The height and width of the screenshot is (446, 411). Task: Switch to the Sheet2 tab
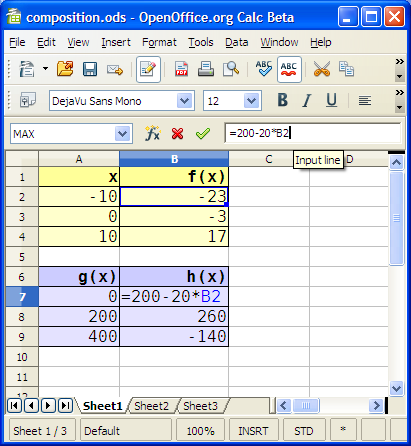pyautogui.click(x=152, y=406)
